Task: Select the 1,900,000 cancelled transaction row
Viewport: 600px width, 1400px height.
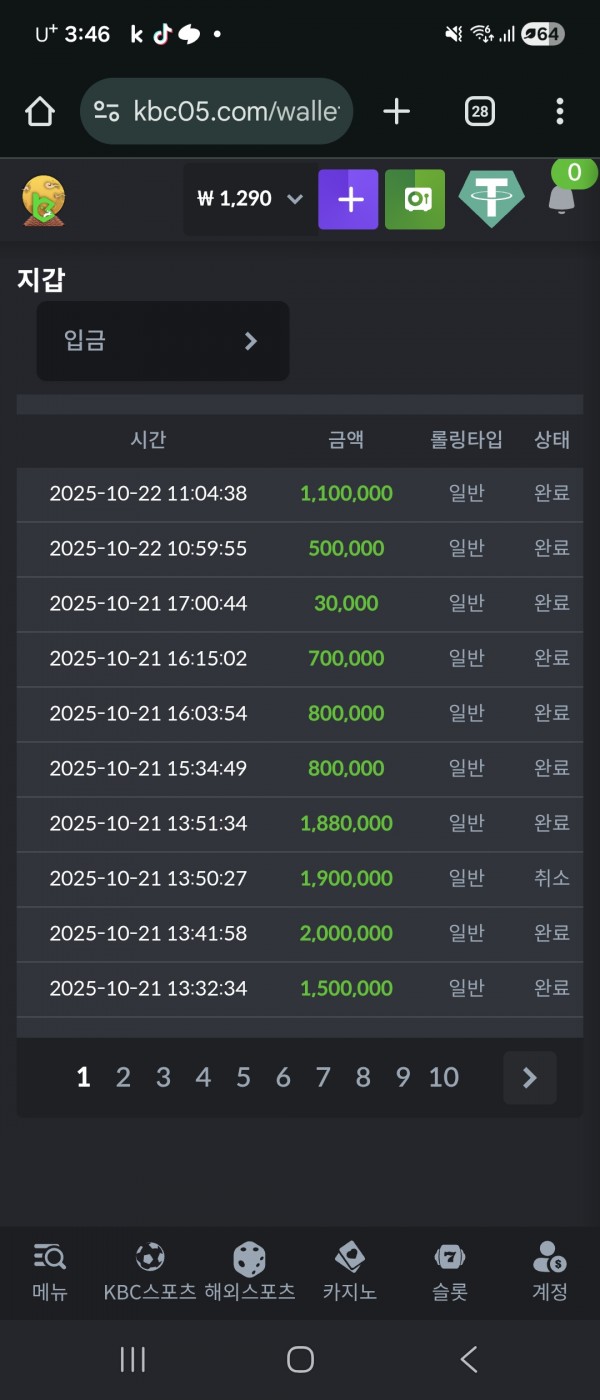Action: pyautogui.click(x=300, y=879)
